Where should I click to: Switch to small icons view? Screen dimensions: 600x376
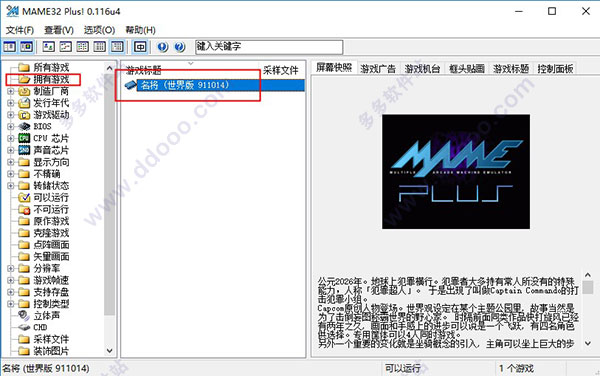(x=65, y=47)
